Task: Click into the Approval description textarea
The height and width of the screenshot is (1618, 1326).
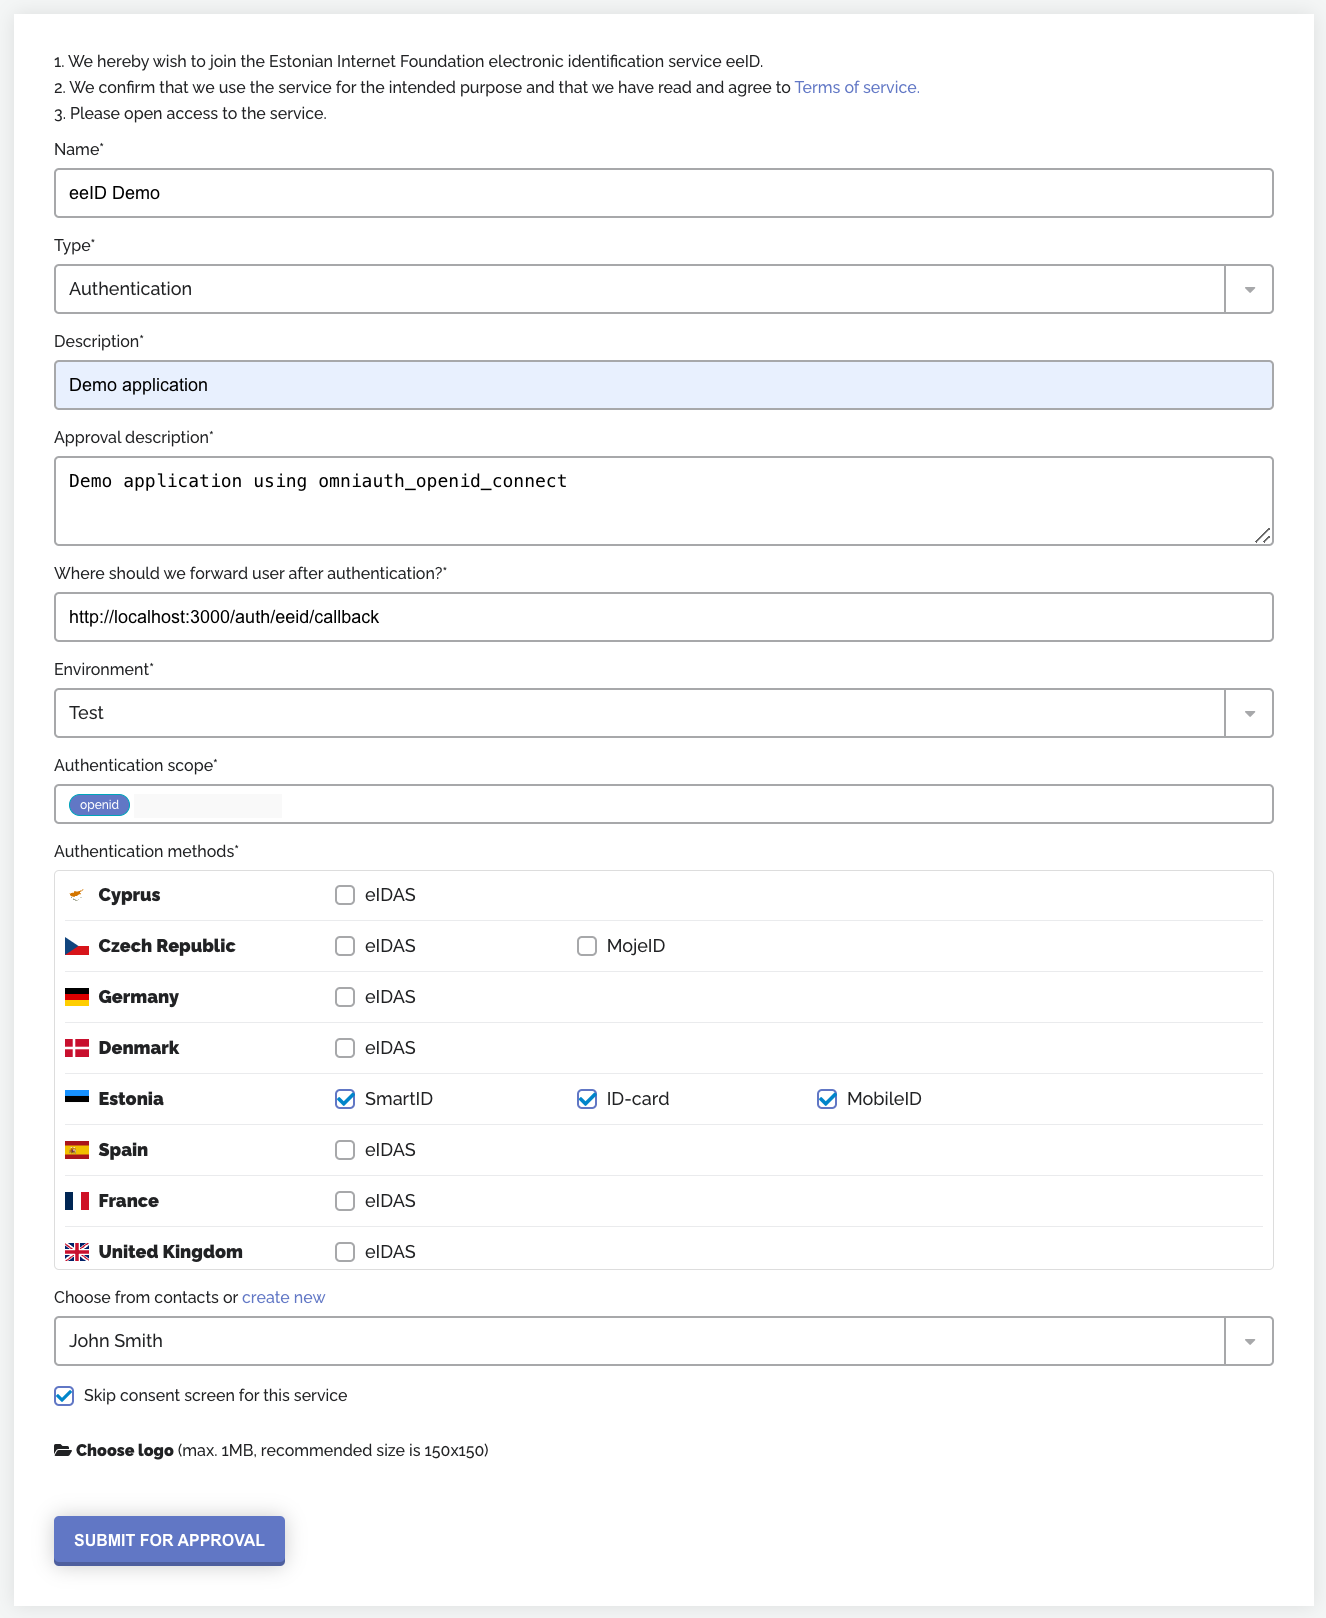Action: click(664, 501)
